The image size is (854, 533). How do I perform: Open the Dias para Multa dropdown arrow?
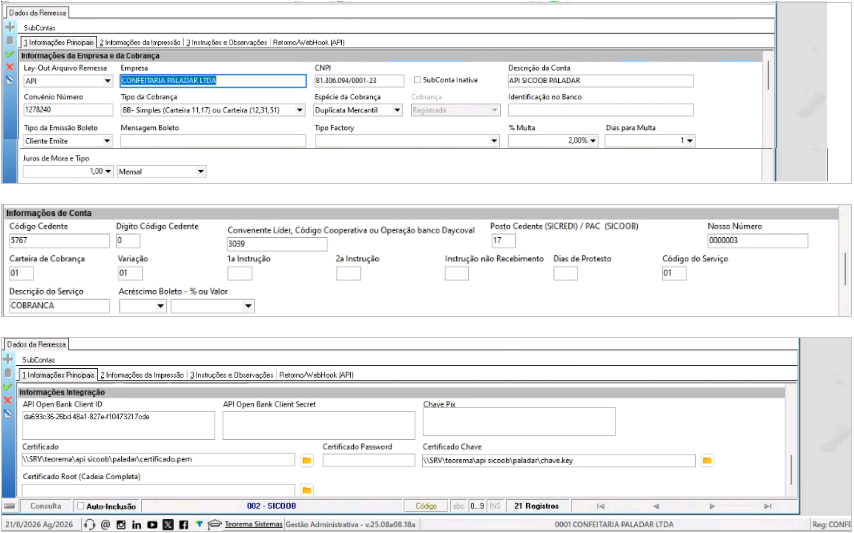691,141
